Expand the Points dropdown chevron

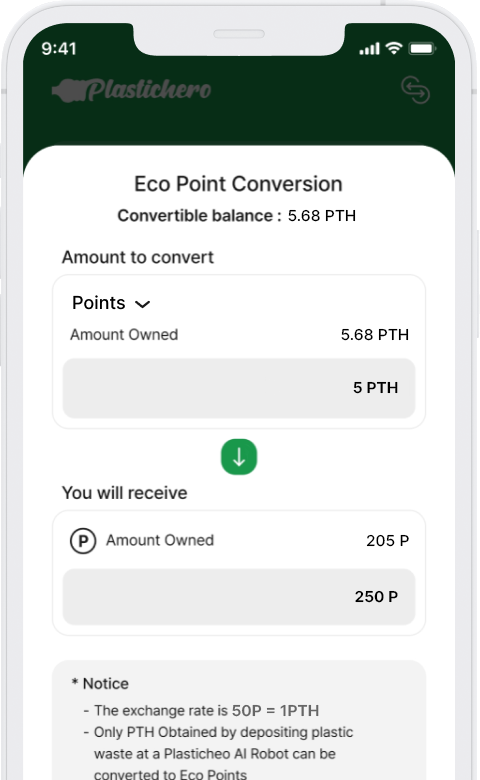click(x=142, y=304)
